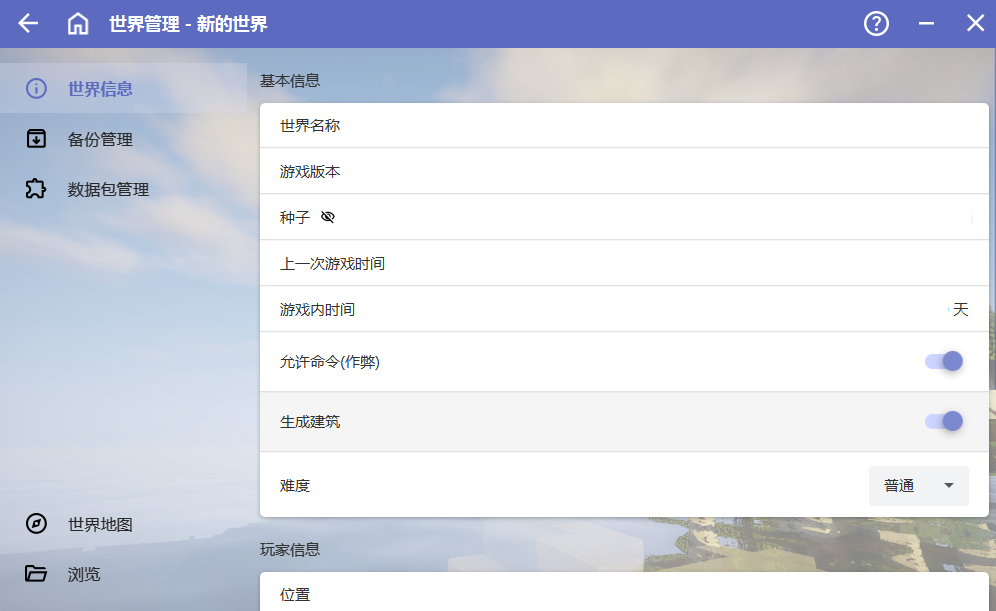
Task: Click the 浏览 folder icon
Action: [36, 574]
